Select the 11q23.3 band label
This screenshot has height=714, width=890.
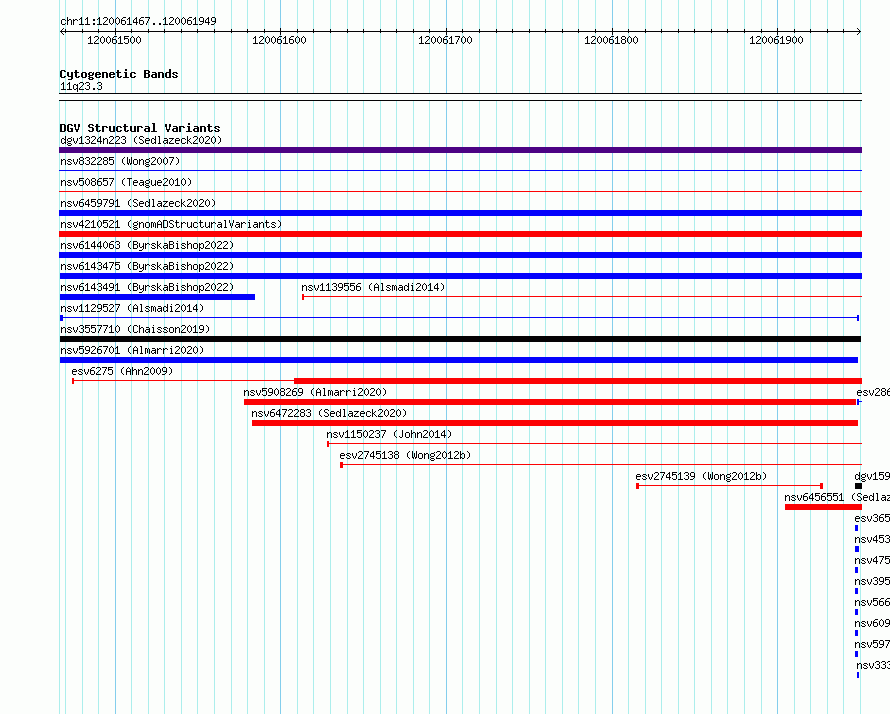81,86
